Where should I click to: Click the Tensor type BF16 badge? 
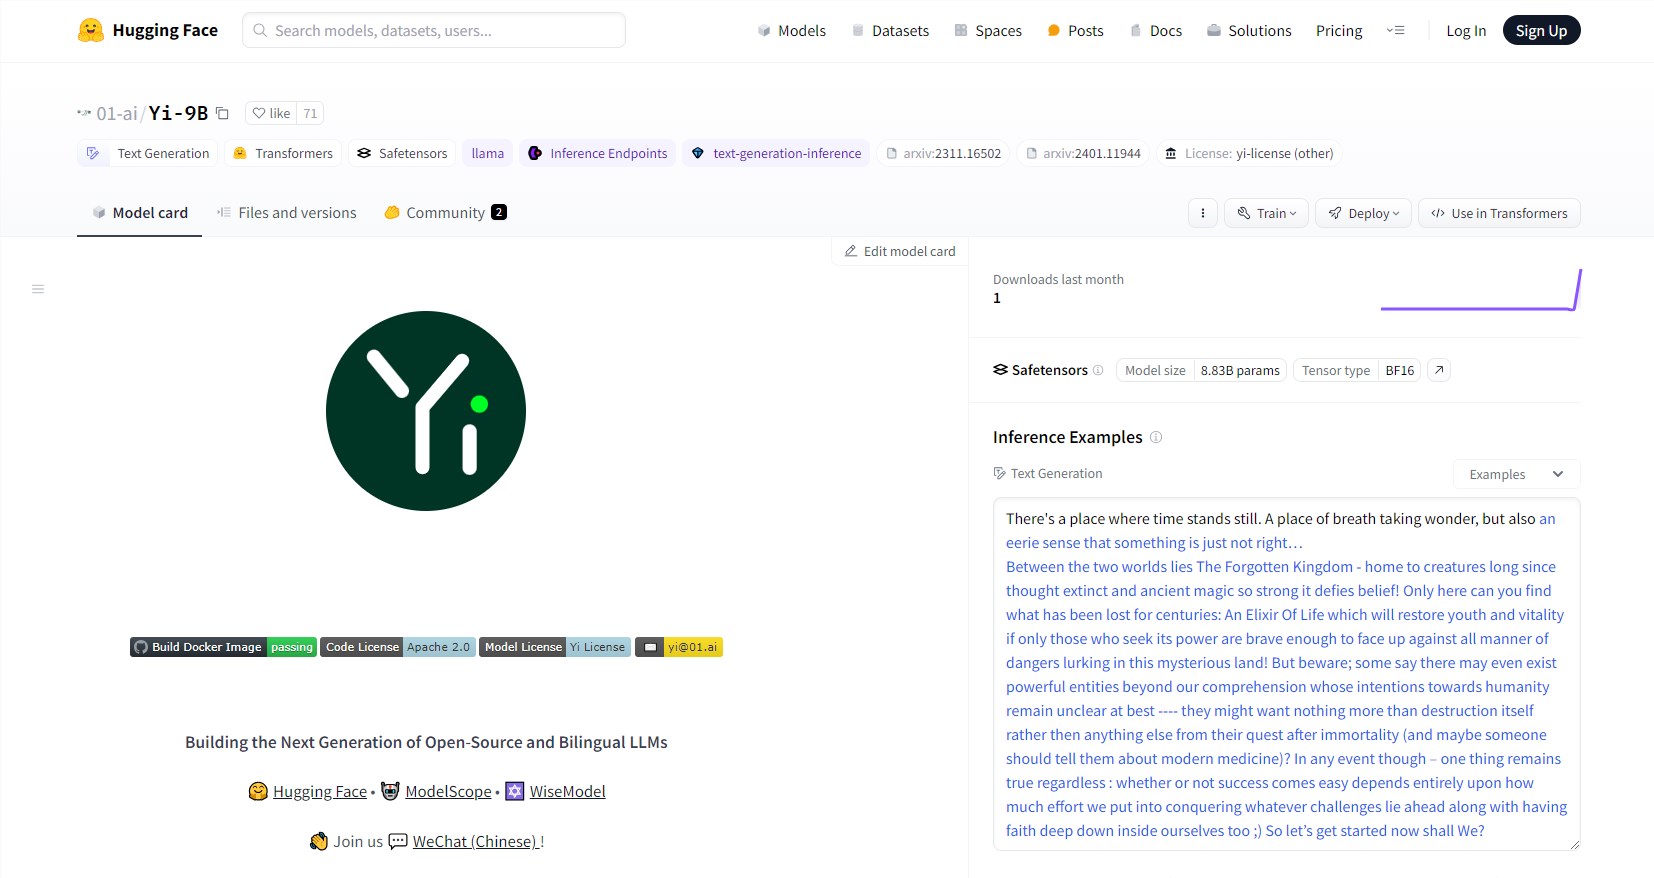(x=1358, y=370)
